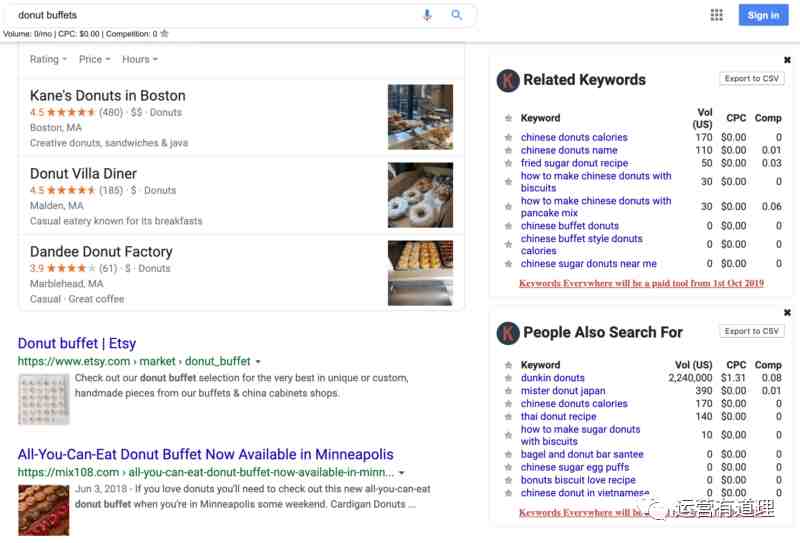Screen dimensions: 800x543
Task: Open Dandee Donut Factory photo thumbnail
Action: point(420,273)
